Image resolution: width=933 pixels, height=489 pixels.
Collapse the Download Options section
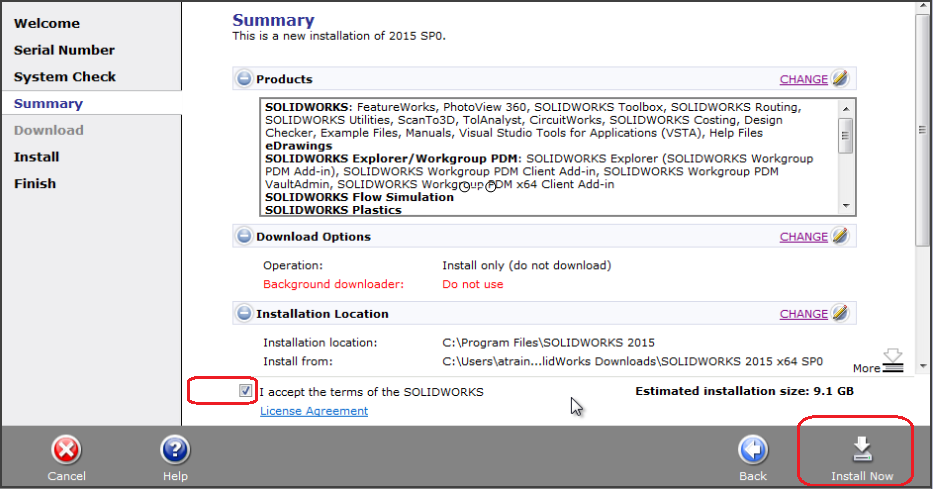244,236
